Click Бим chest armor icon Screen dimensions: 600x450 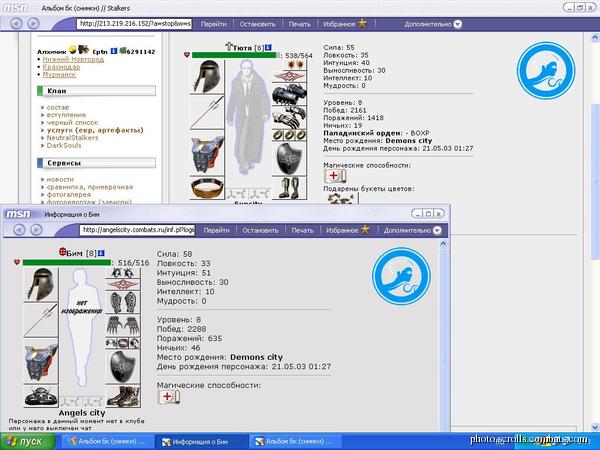(x=41, y=361)
